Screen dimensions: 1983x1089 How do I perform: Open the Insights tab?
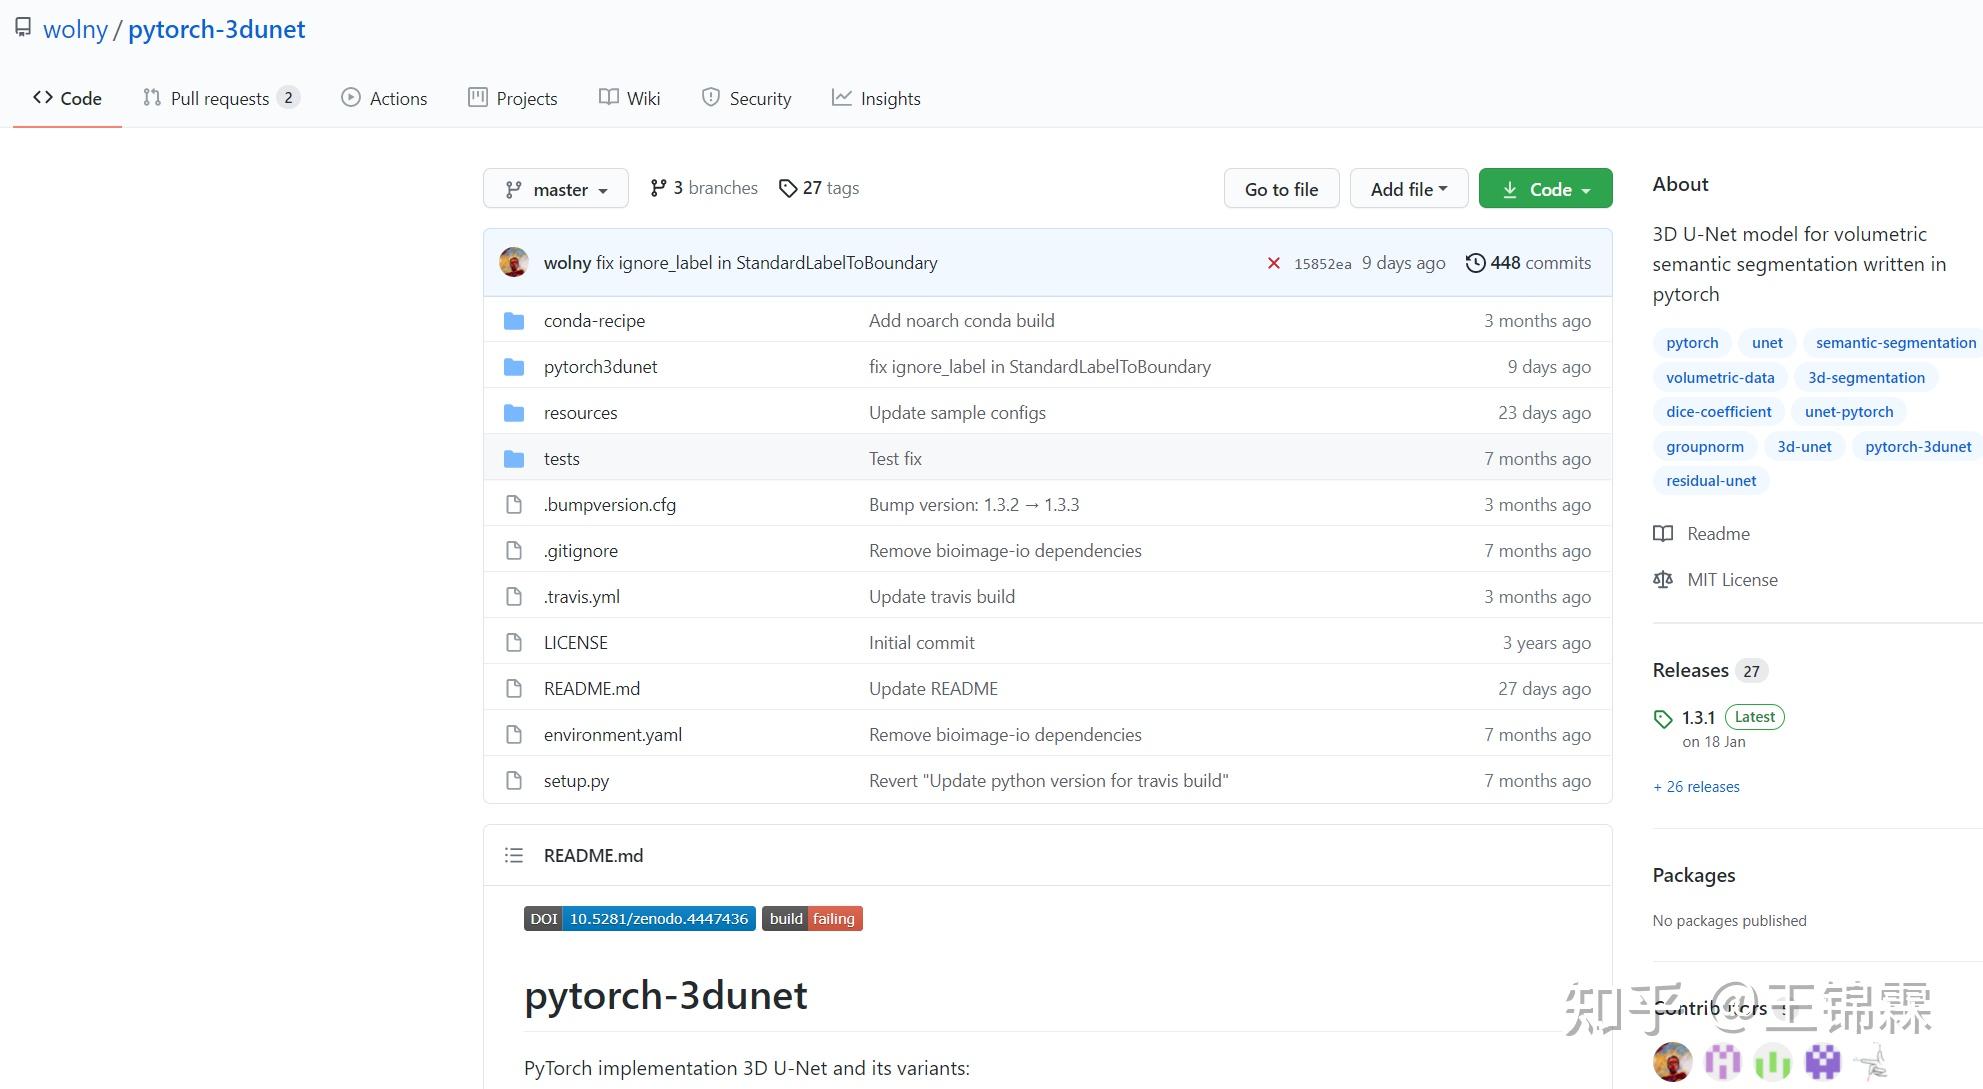[876, 98]
